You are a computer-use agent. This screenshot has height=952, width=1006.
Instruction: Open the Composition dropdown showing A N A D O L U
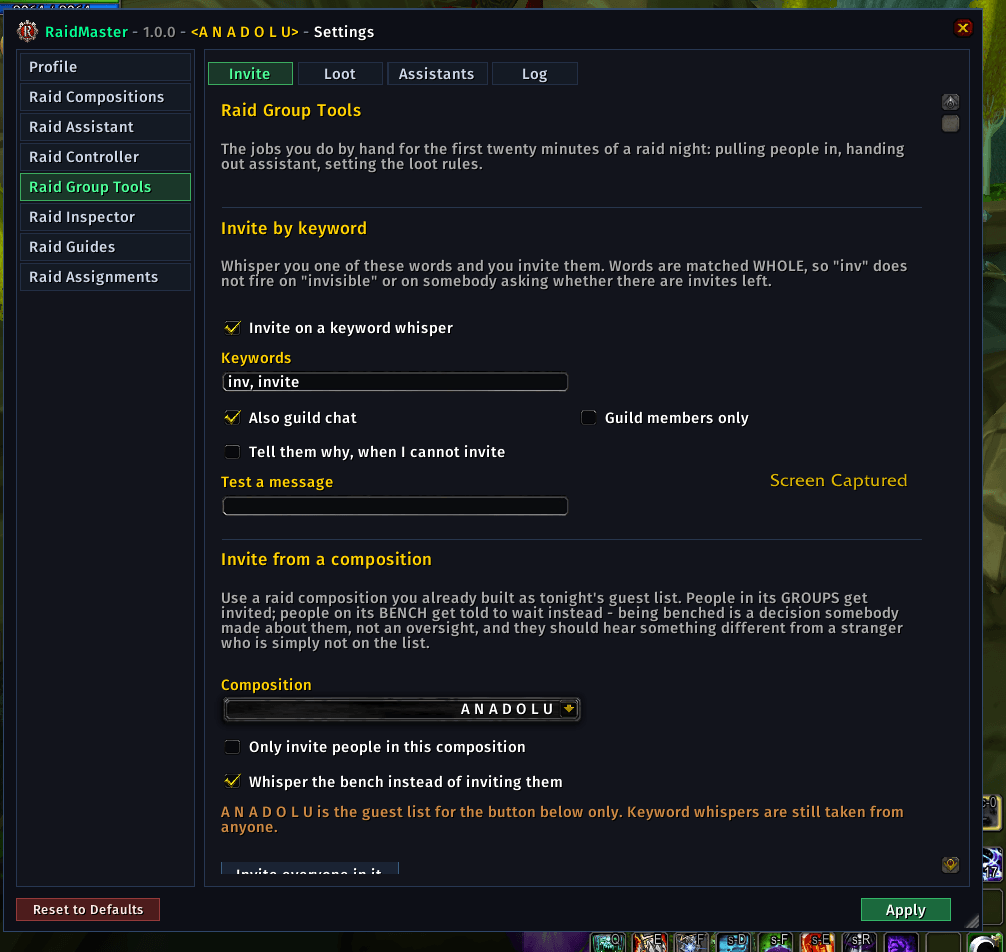[x=402, y=709]
